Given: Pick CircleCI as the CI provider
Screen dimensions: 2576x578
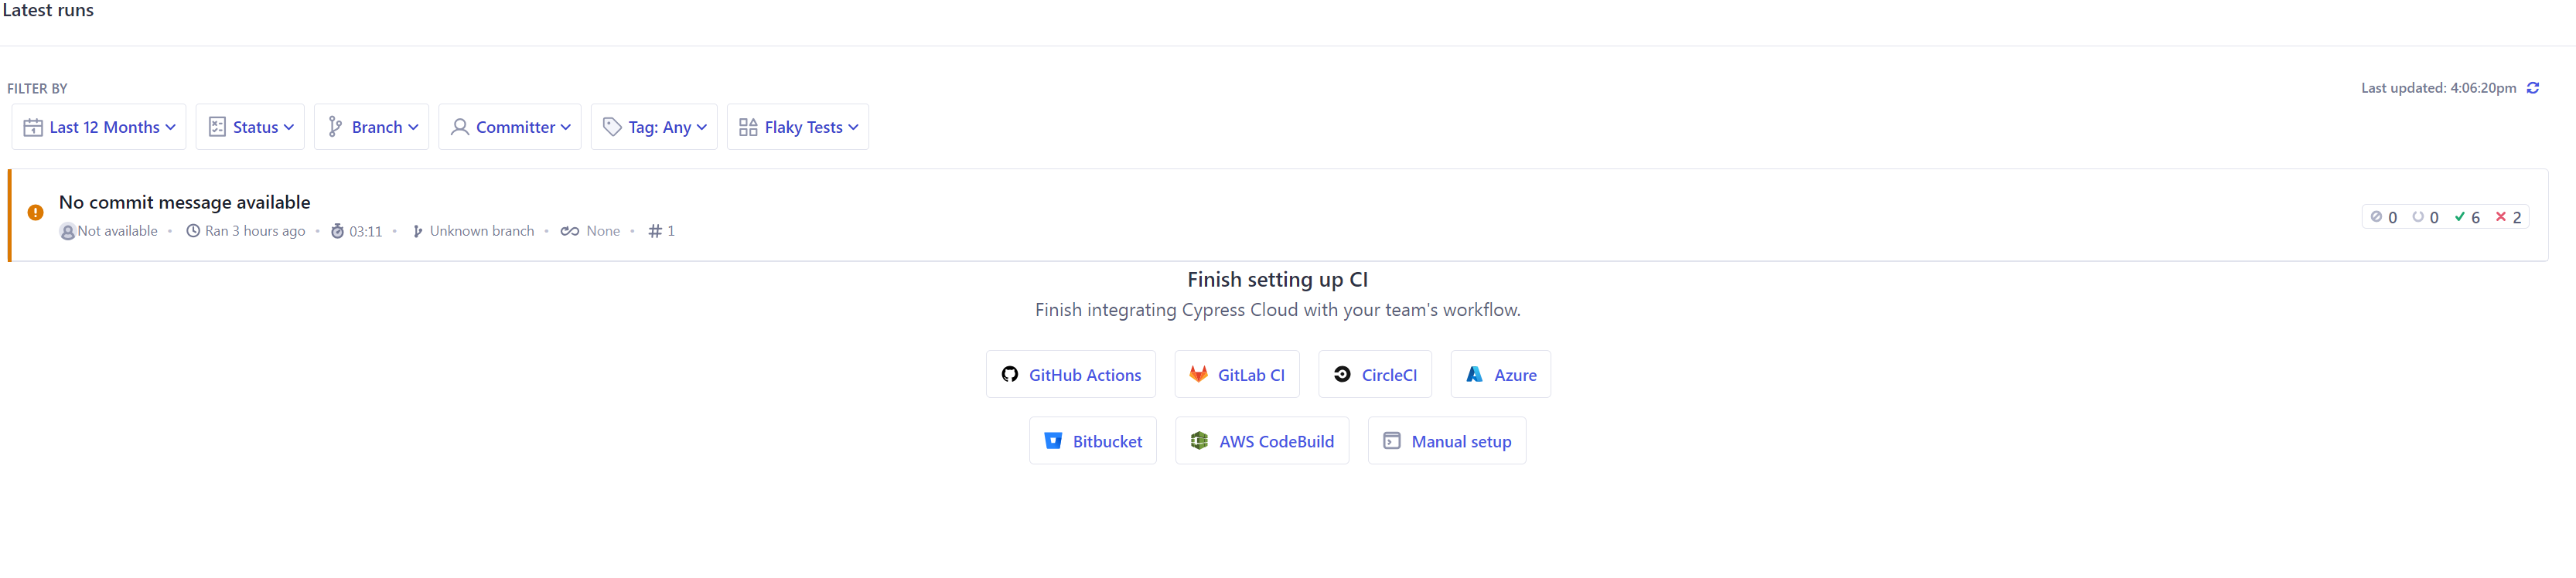Looking at the screenshot, I should (1374, 375).
